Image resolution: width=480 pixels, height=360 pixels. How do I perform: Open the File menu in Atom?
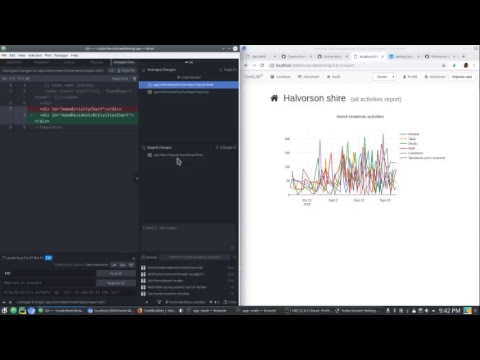pos(4,55)
